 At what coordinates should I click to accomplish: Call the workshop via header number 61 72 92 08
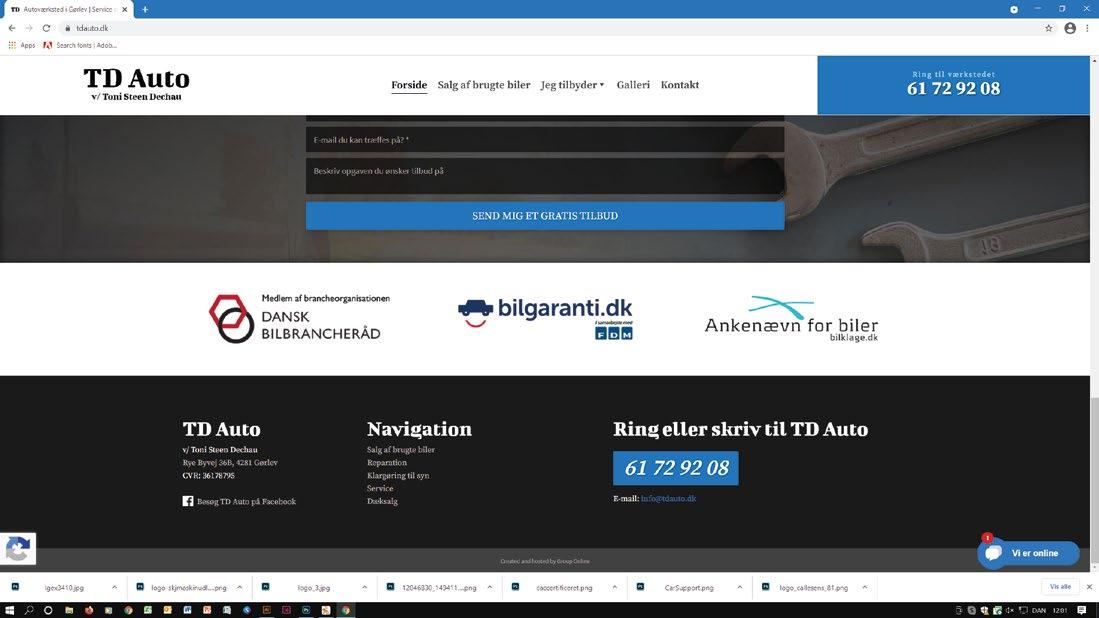(x=953, y=88)
